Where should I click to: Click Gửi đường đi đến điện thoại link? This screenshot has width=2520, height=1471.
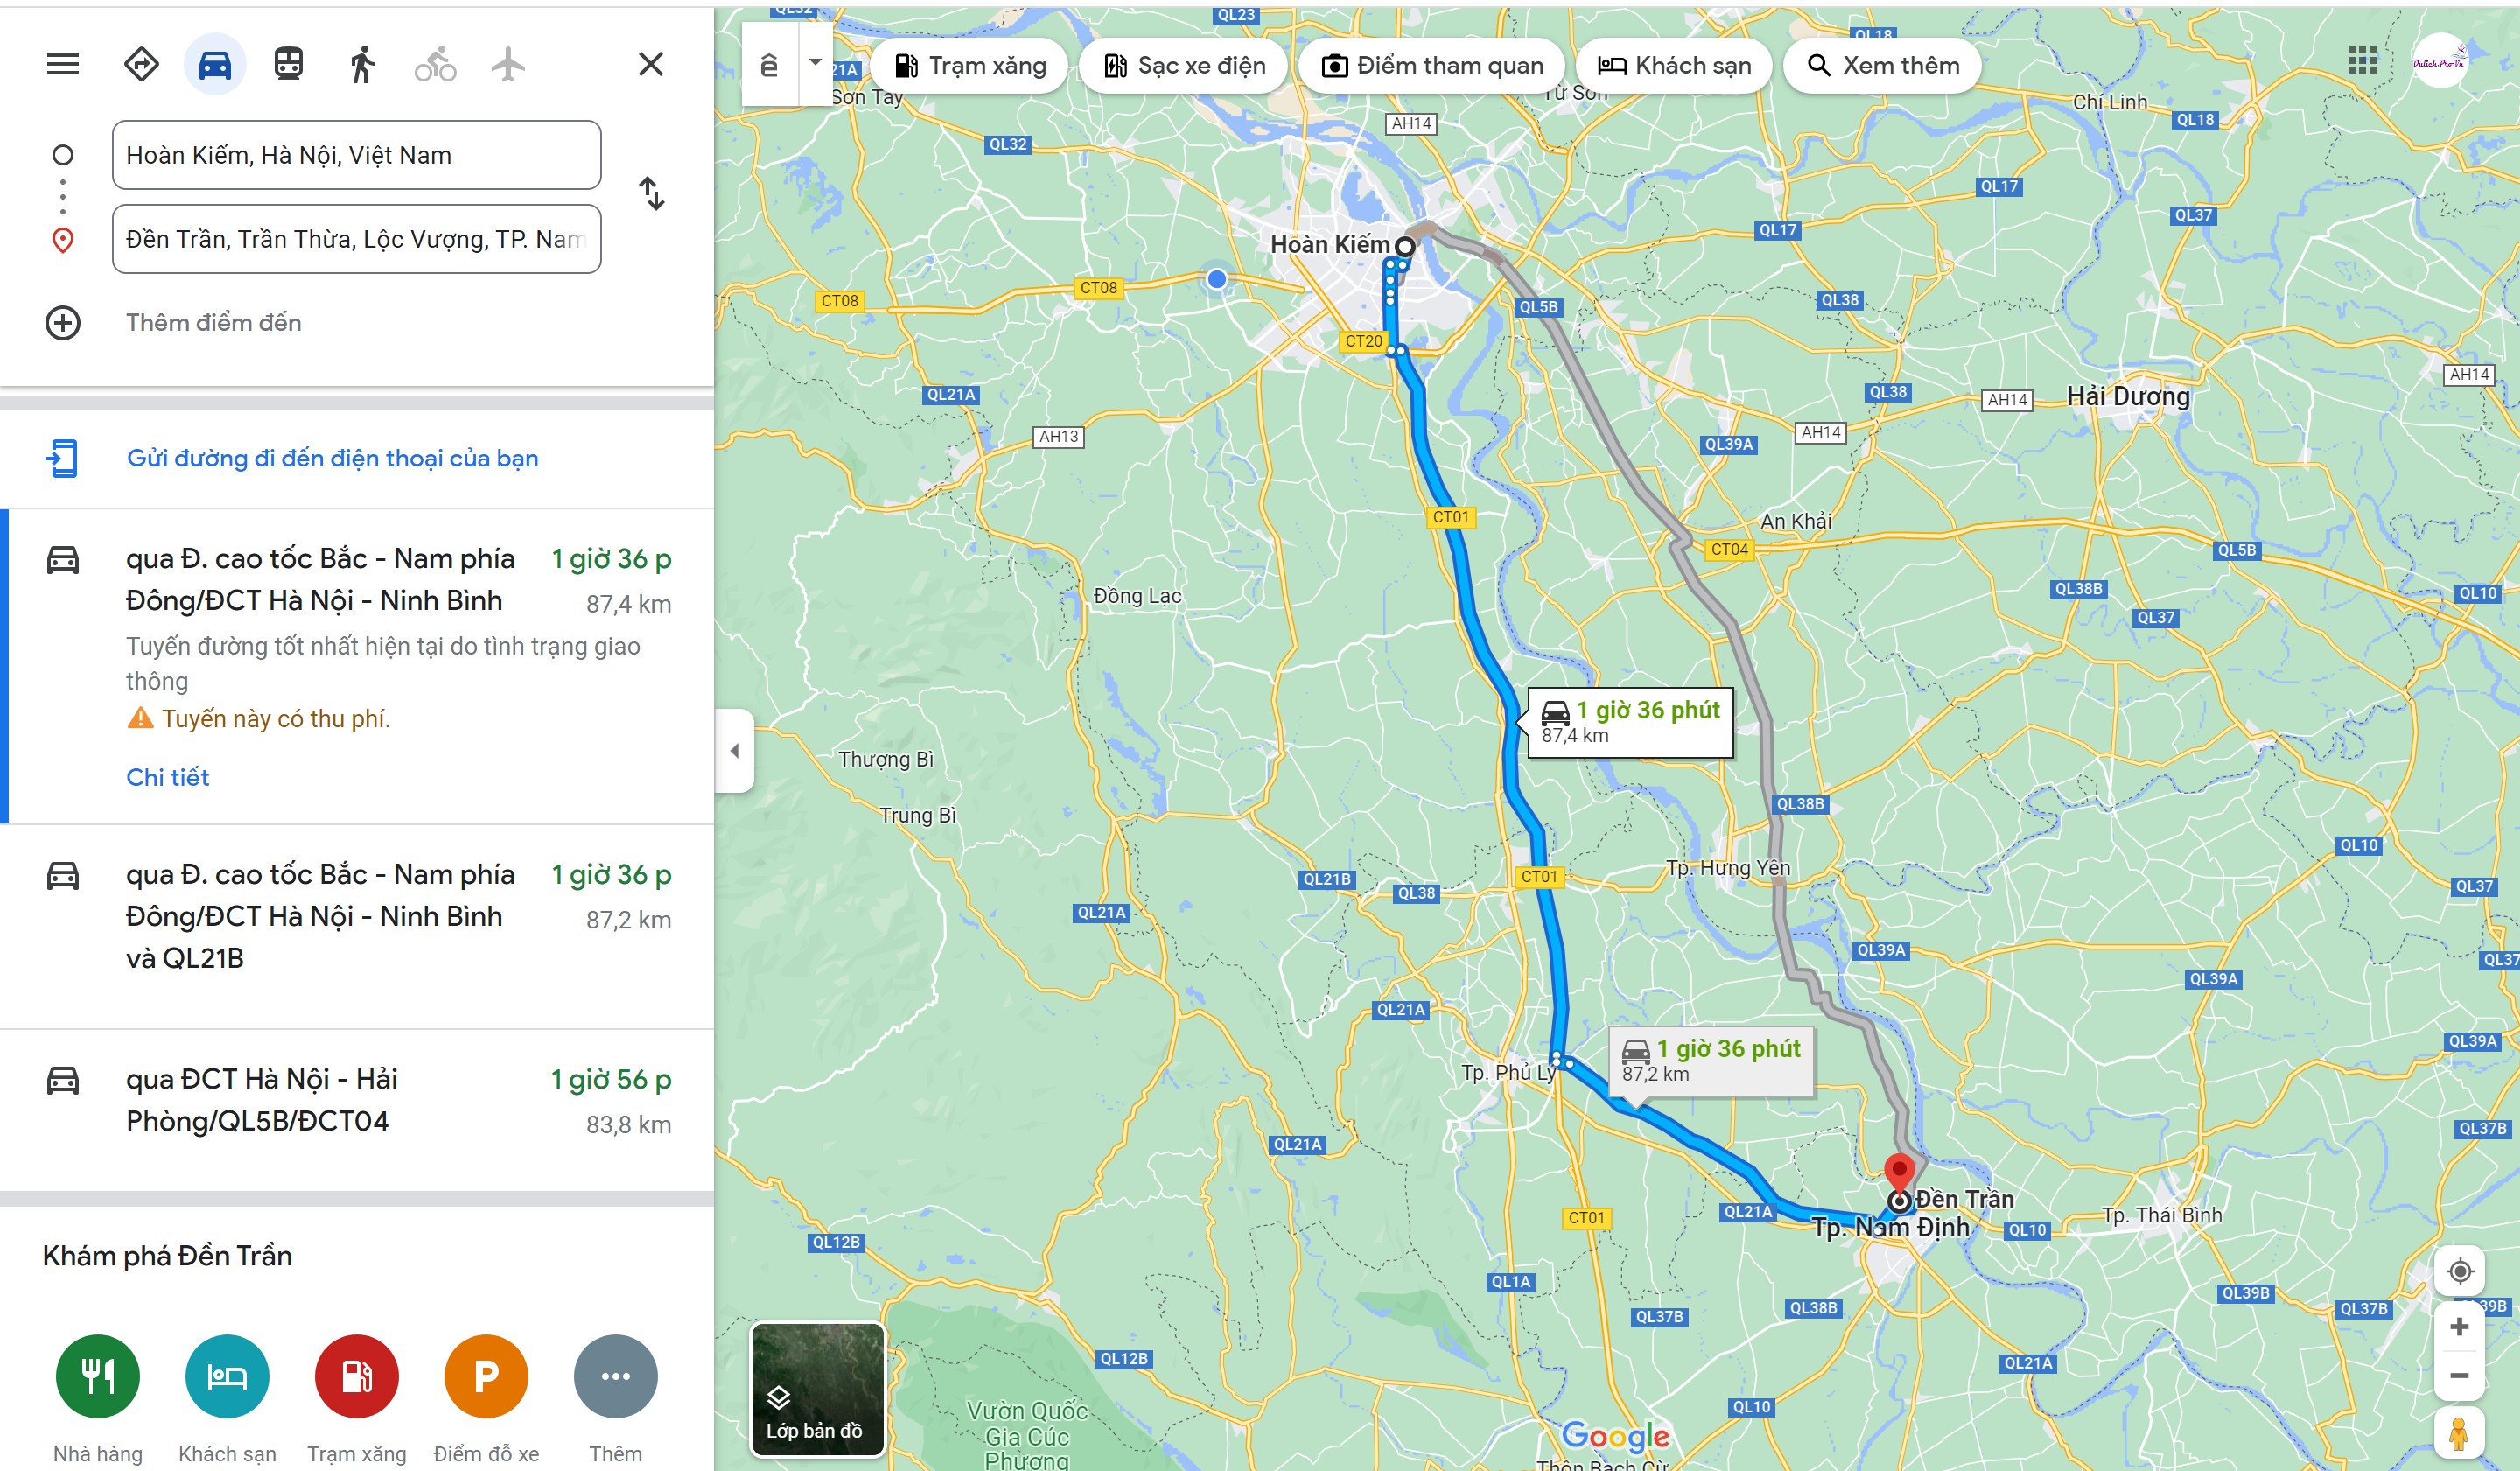point(332,458)
